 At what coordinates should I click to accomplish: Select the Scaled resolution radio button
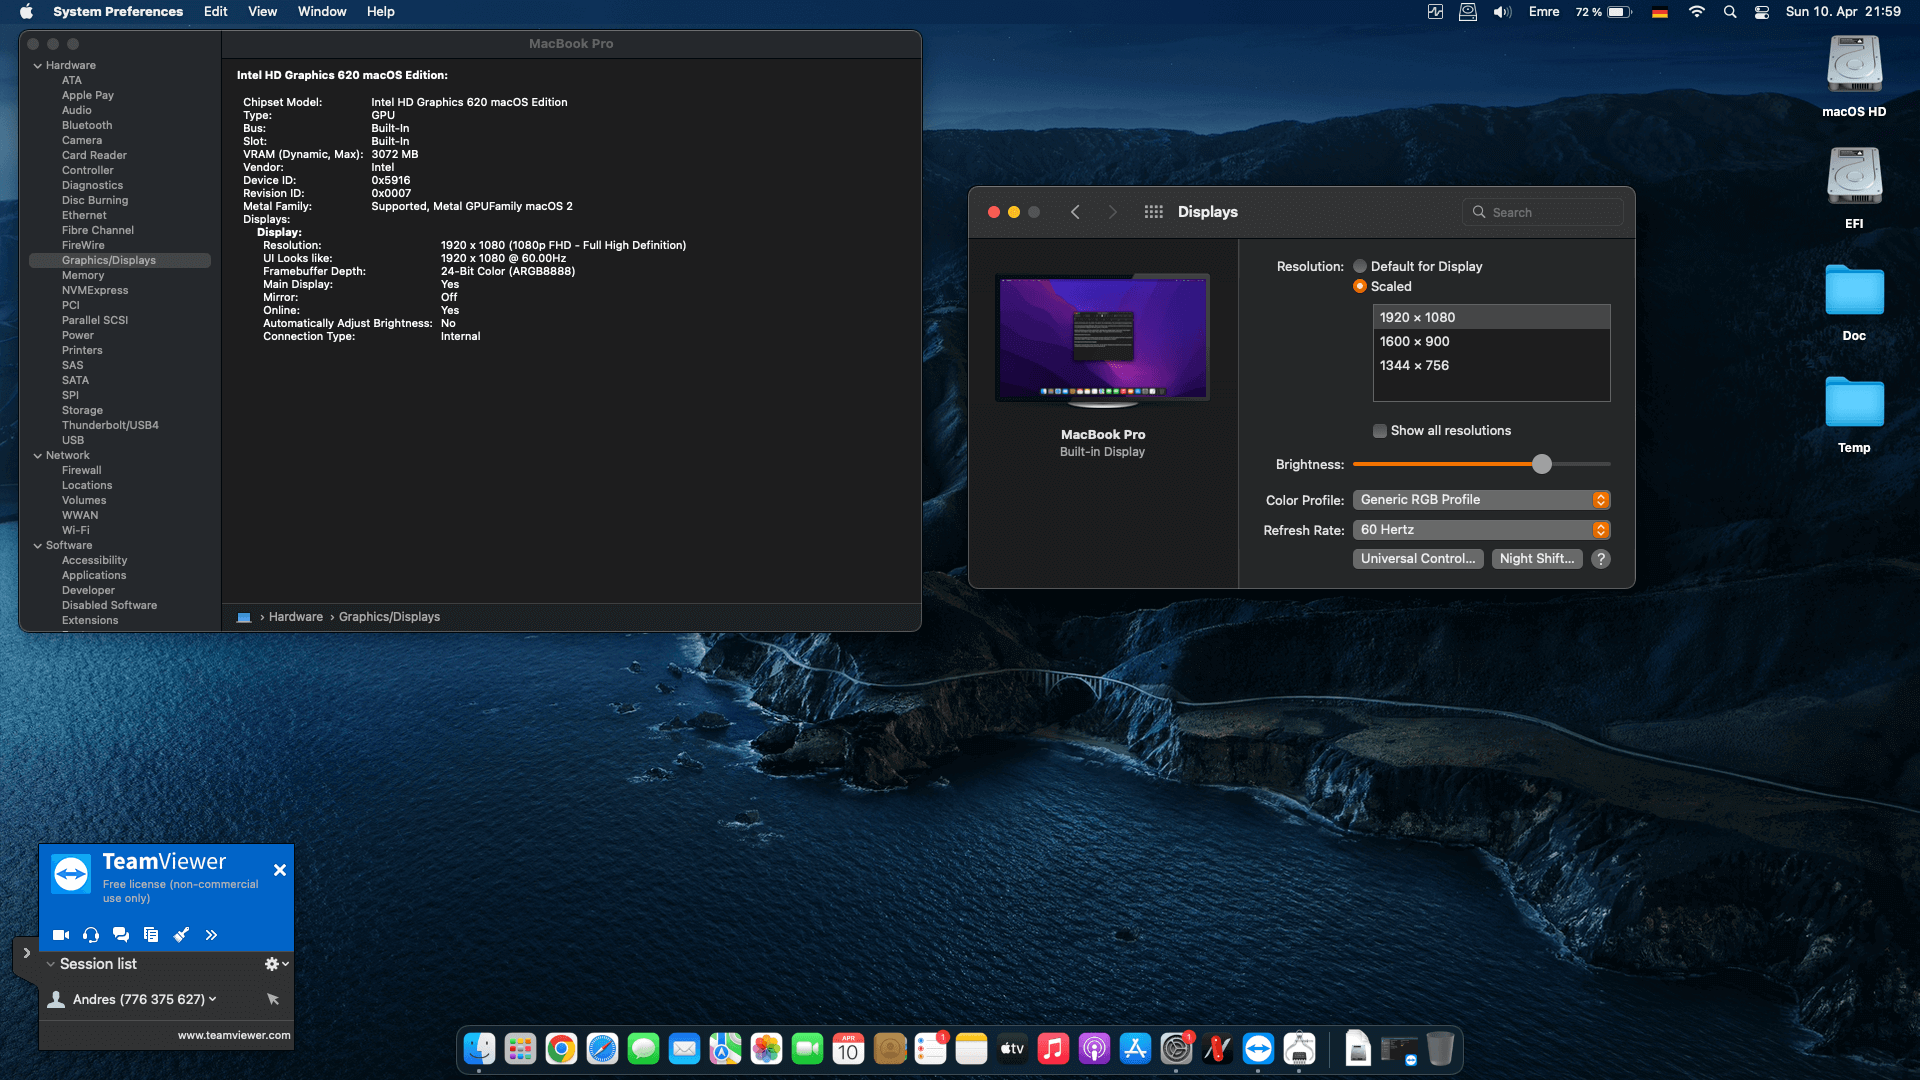point(1360,286)
